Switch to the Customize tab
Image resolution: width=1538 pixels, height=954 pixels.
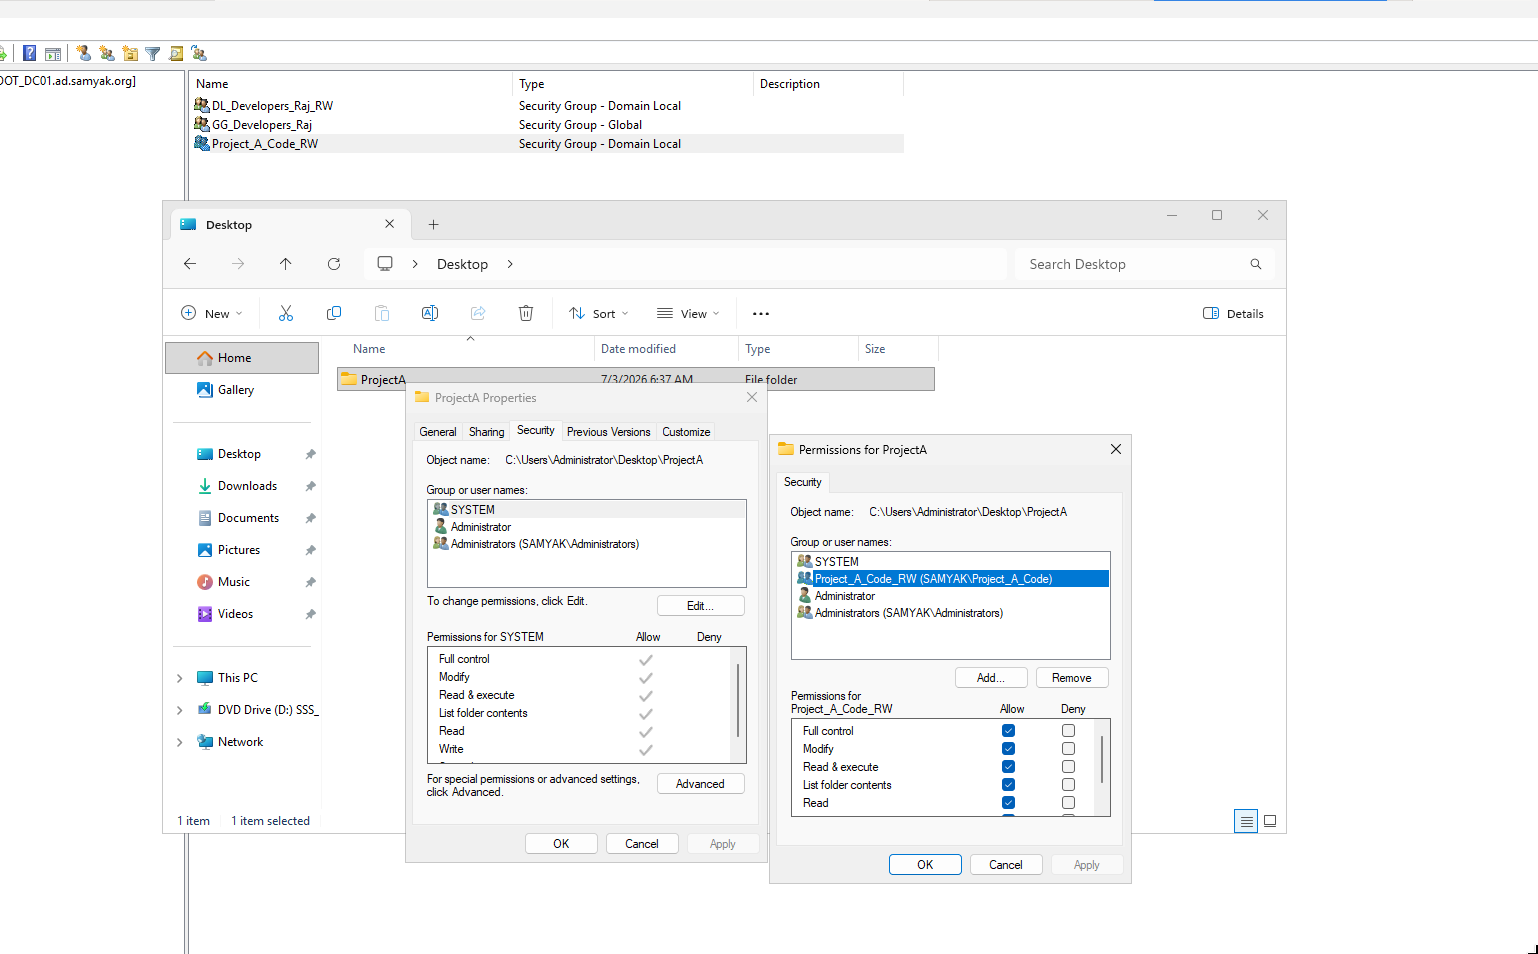coord(686,432)
